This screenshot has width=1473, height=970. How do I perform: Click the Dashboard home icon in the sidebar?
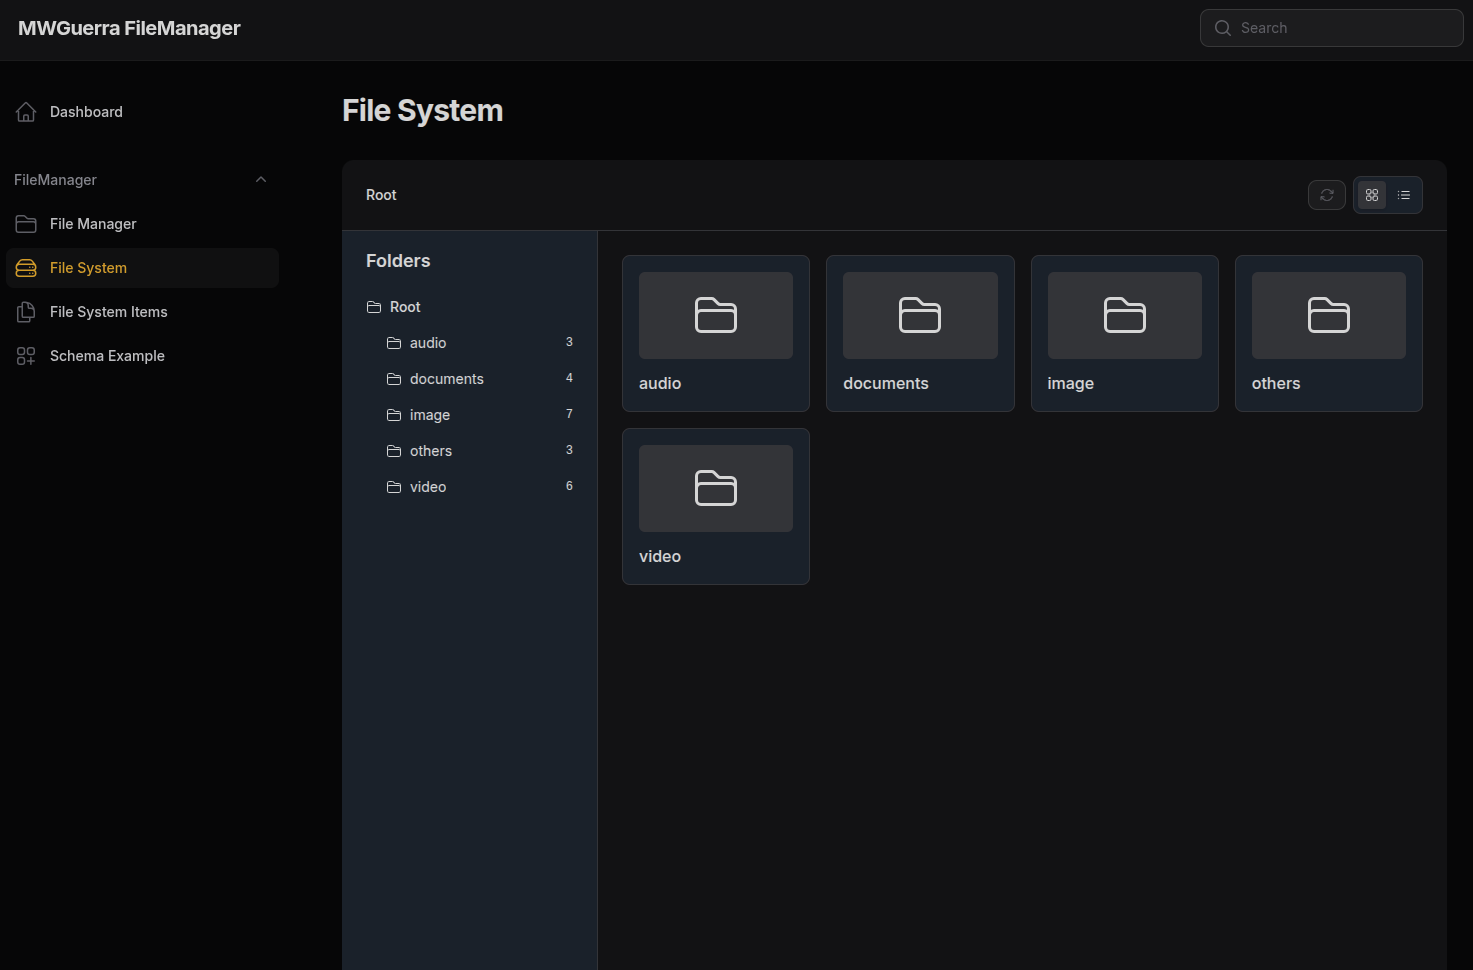pos(26,111)
